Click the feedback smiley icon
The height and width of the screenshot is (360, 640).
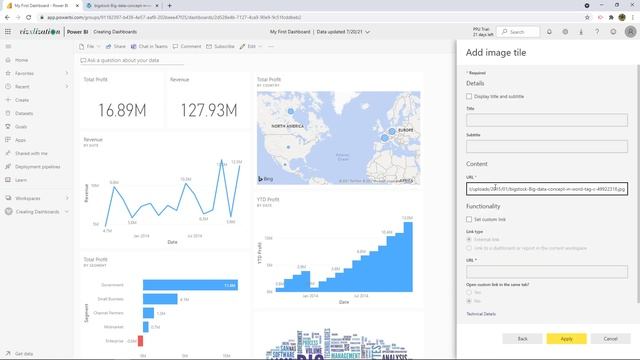613,32
